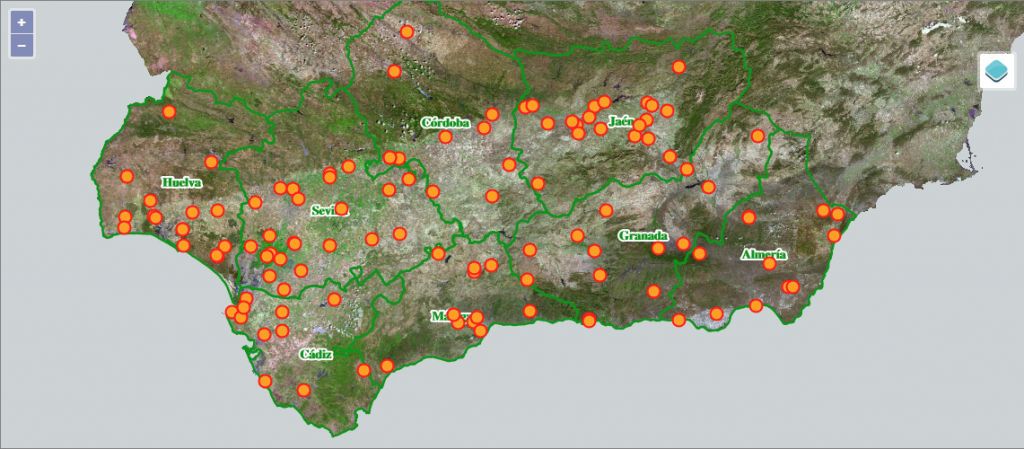1024x449 pixels.
Task: Select the northernmost marker in Córdoba province
Action: (407, 32)
